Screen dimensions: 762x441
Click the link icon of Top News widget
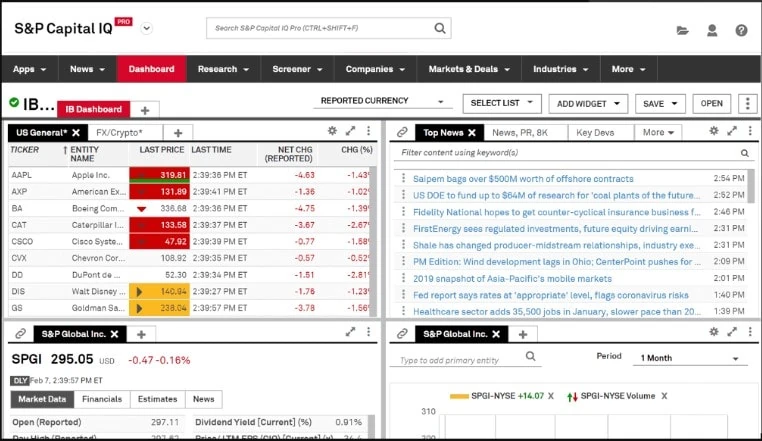click(x=402, y=132)
